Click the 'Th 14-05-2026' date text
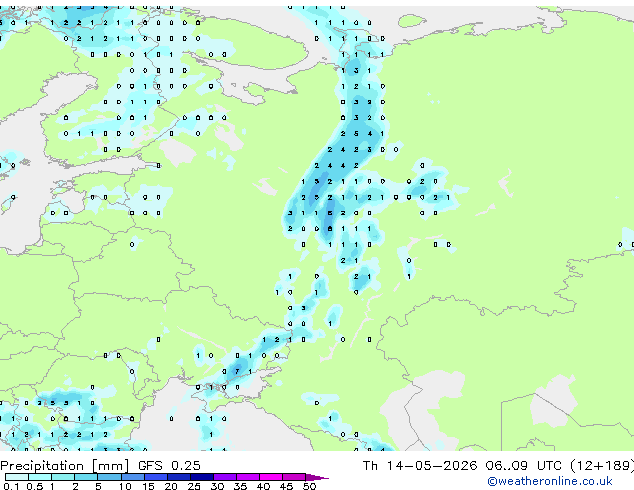This screenshot has width=634, height=490. [420, 466]
